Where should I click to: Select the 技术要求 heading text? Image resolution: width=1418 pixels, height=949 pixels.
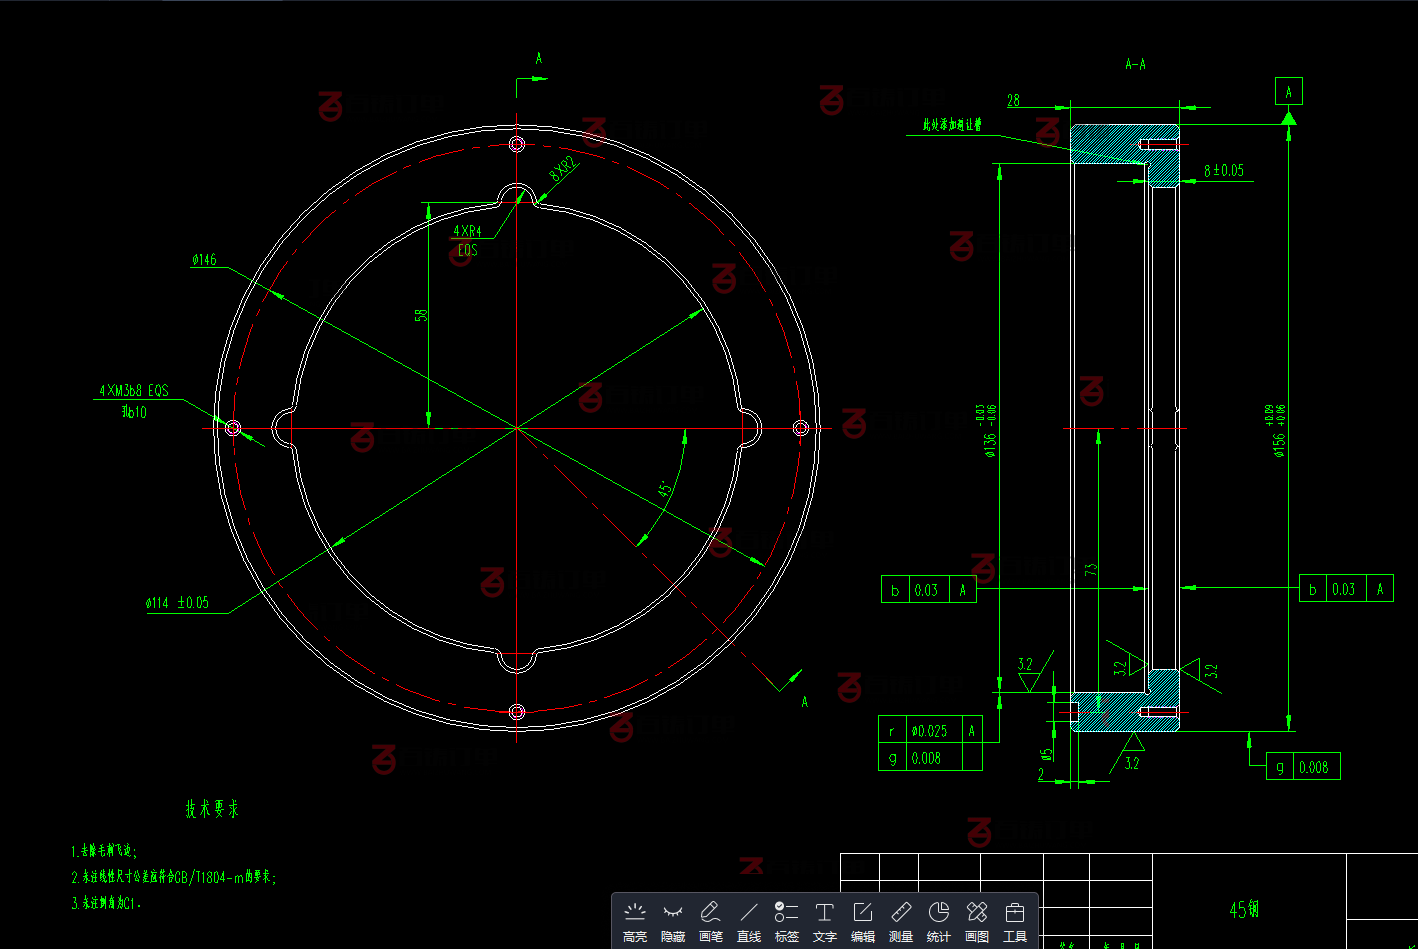click(x=212, y=809)
